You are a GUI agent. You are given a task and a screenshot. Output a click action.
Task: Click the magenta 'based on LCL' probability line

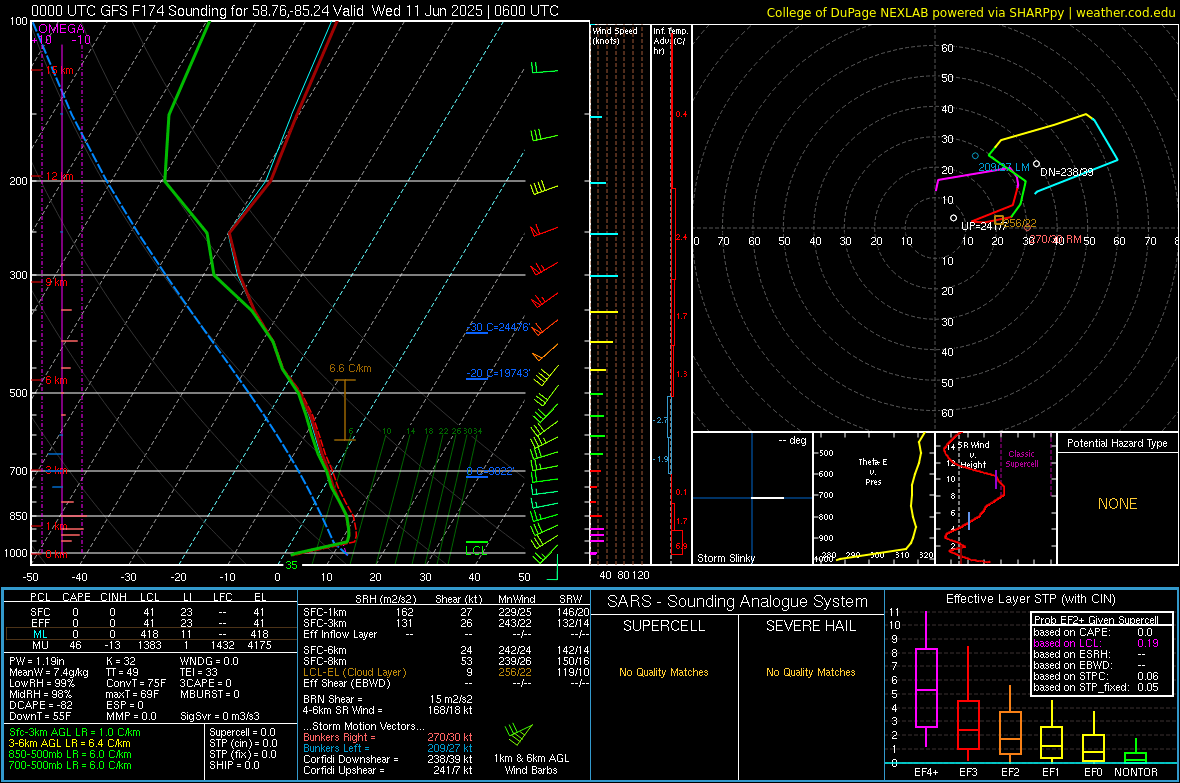click(1096, 643)
